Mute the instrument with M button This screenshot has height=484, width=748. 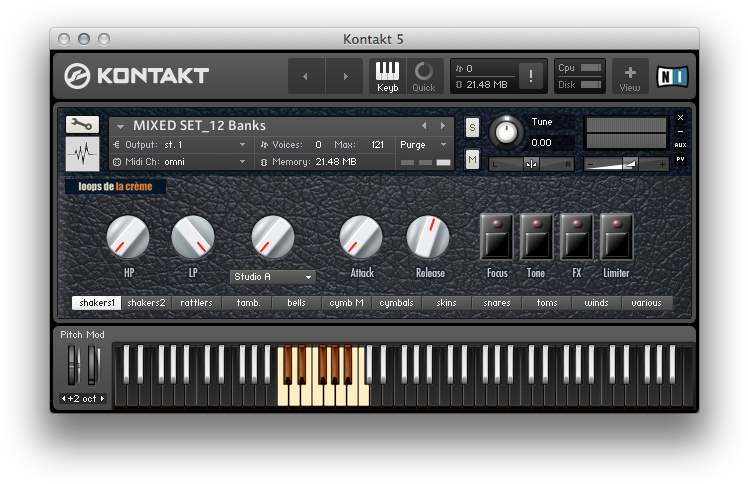pos(472,159)
